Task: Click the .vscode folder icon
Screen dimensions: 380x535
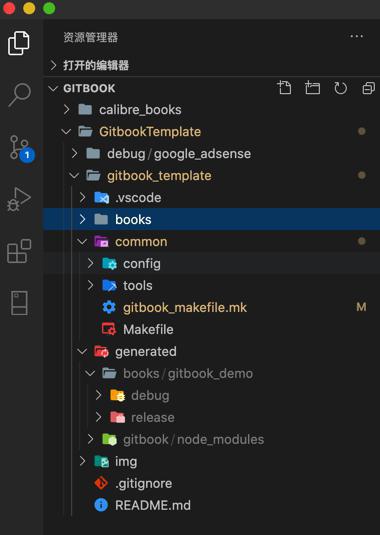Action: (x=102, y=198)
